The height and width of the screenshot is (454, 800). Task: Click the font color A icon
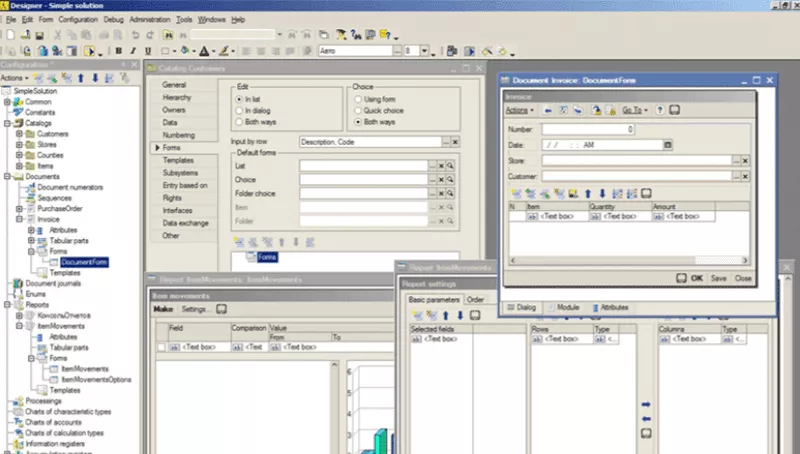(204, 51)
